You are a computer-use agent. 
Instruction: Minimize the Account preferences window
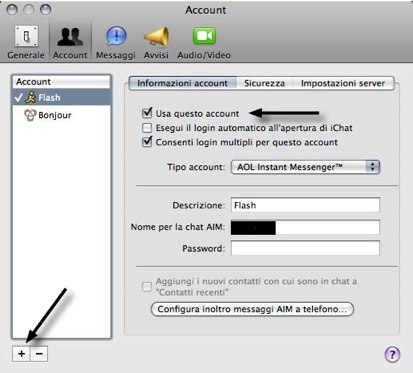29,10
